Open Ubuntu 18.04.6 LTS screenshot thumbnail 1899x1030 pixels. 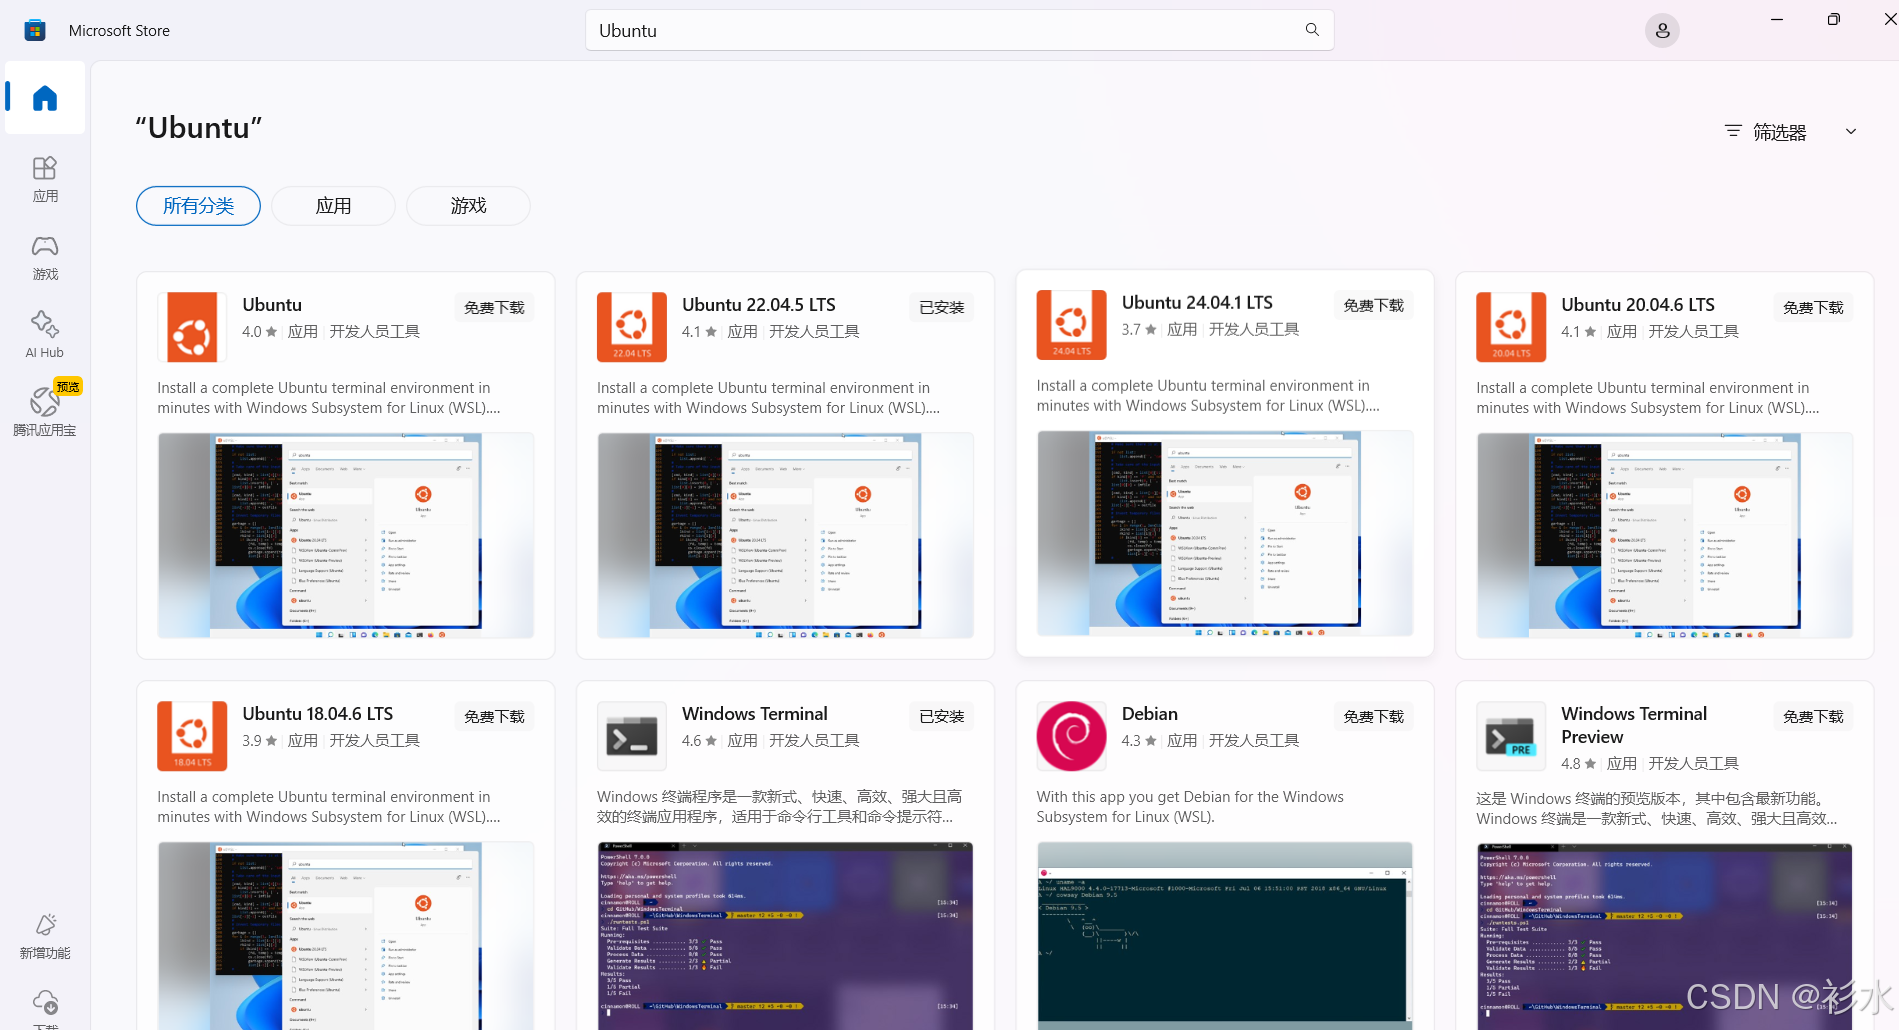click(x=345, y=936)
